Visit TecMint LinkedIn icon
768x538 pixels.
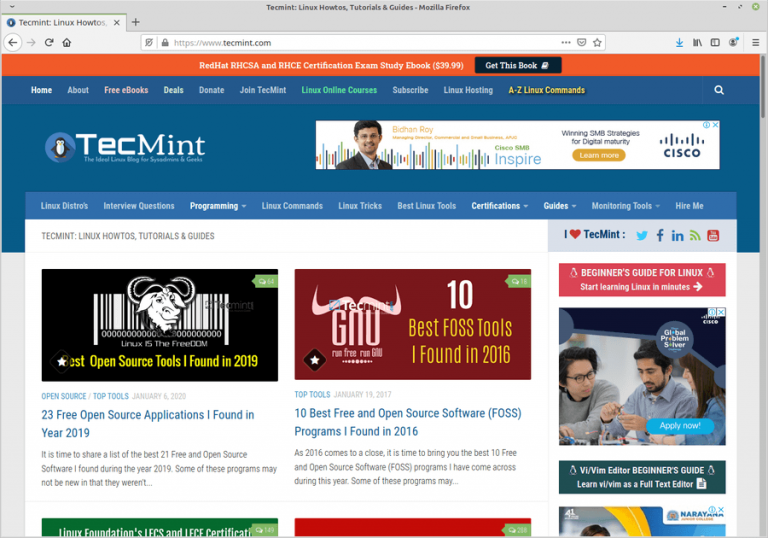click(x=677, y=236)
